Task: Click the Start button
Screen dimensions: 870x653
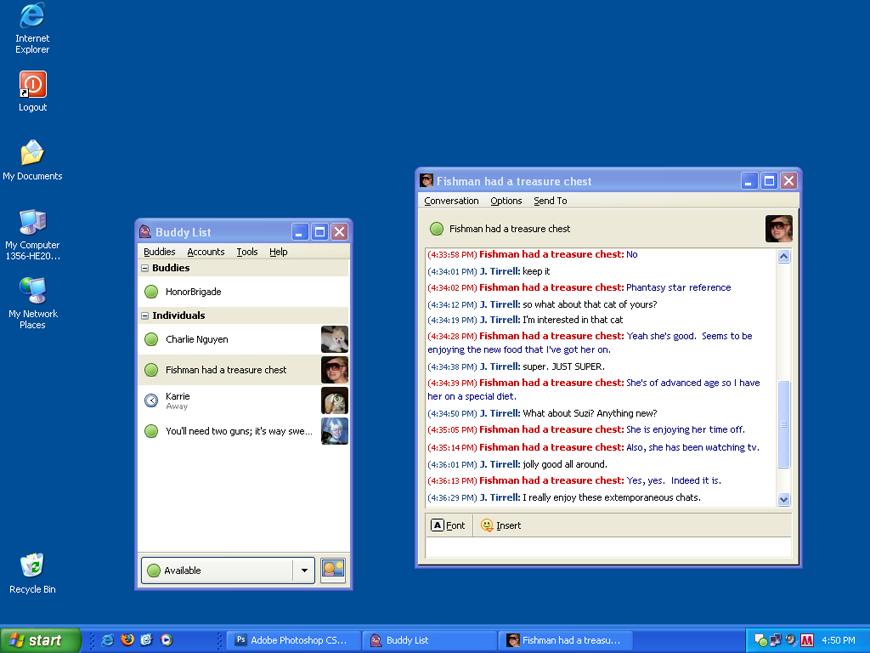Action: [x=41, y=640]
